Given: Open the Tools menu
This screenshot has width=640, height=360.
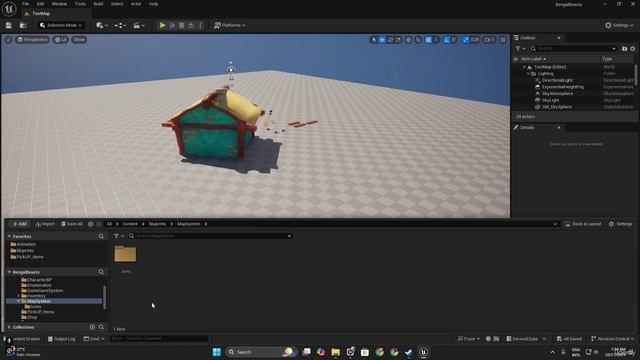Looking at the screenshot, I should (80, 4).
